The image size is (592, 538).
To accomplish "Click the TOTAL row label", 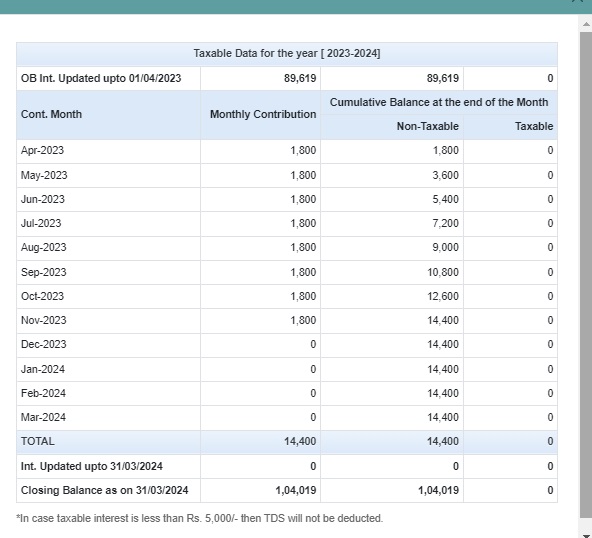I will 38,441.
